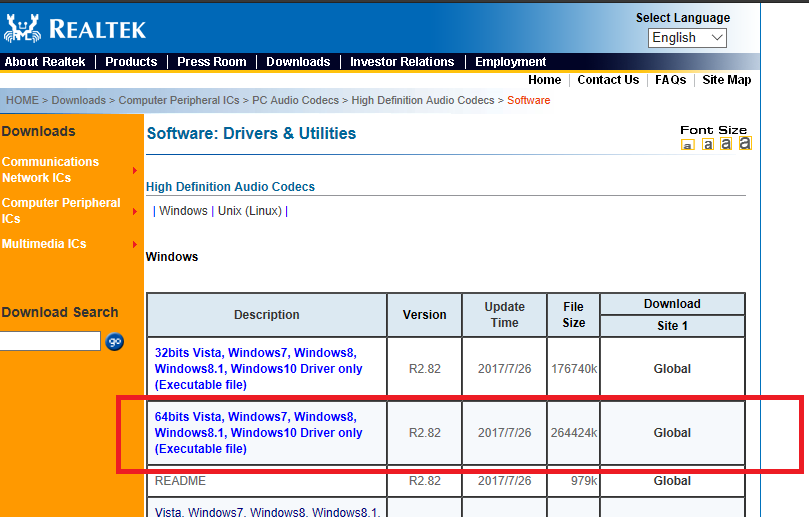Jump to the Unix (Linux) section link
This screenshot has width=809, height=517.
pyautogui.click(x=250, y=211)
